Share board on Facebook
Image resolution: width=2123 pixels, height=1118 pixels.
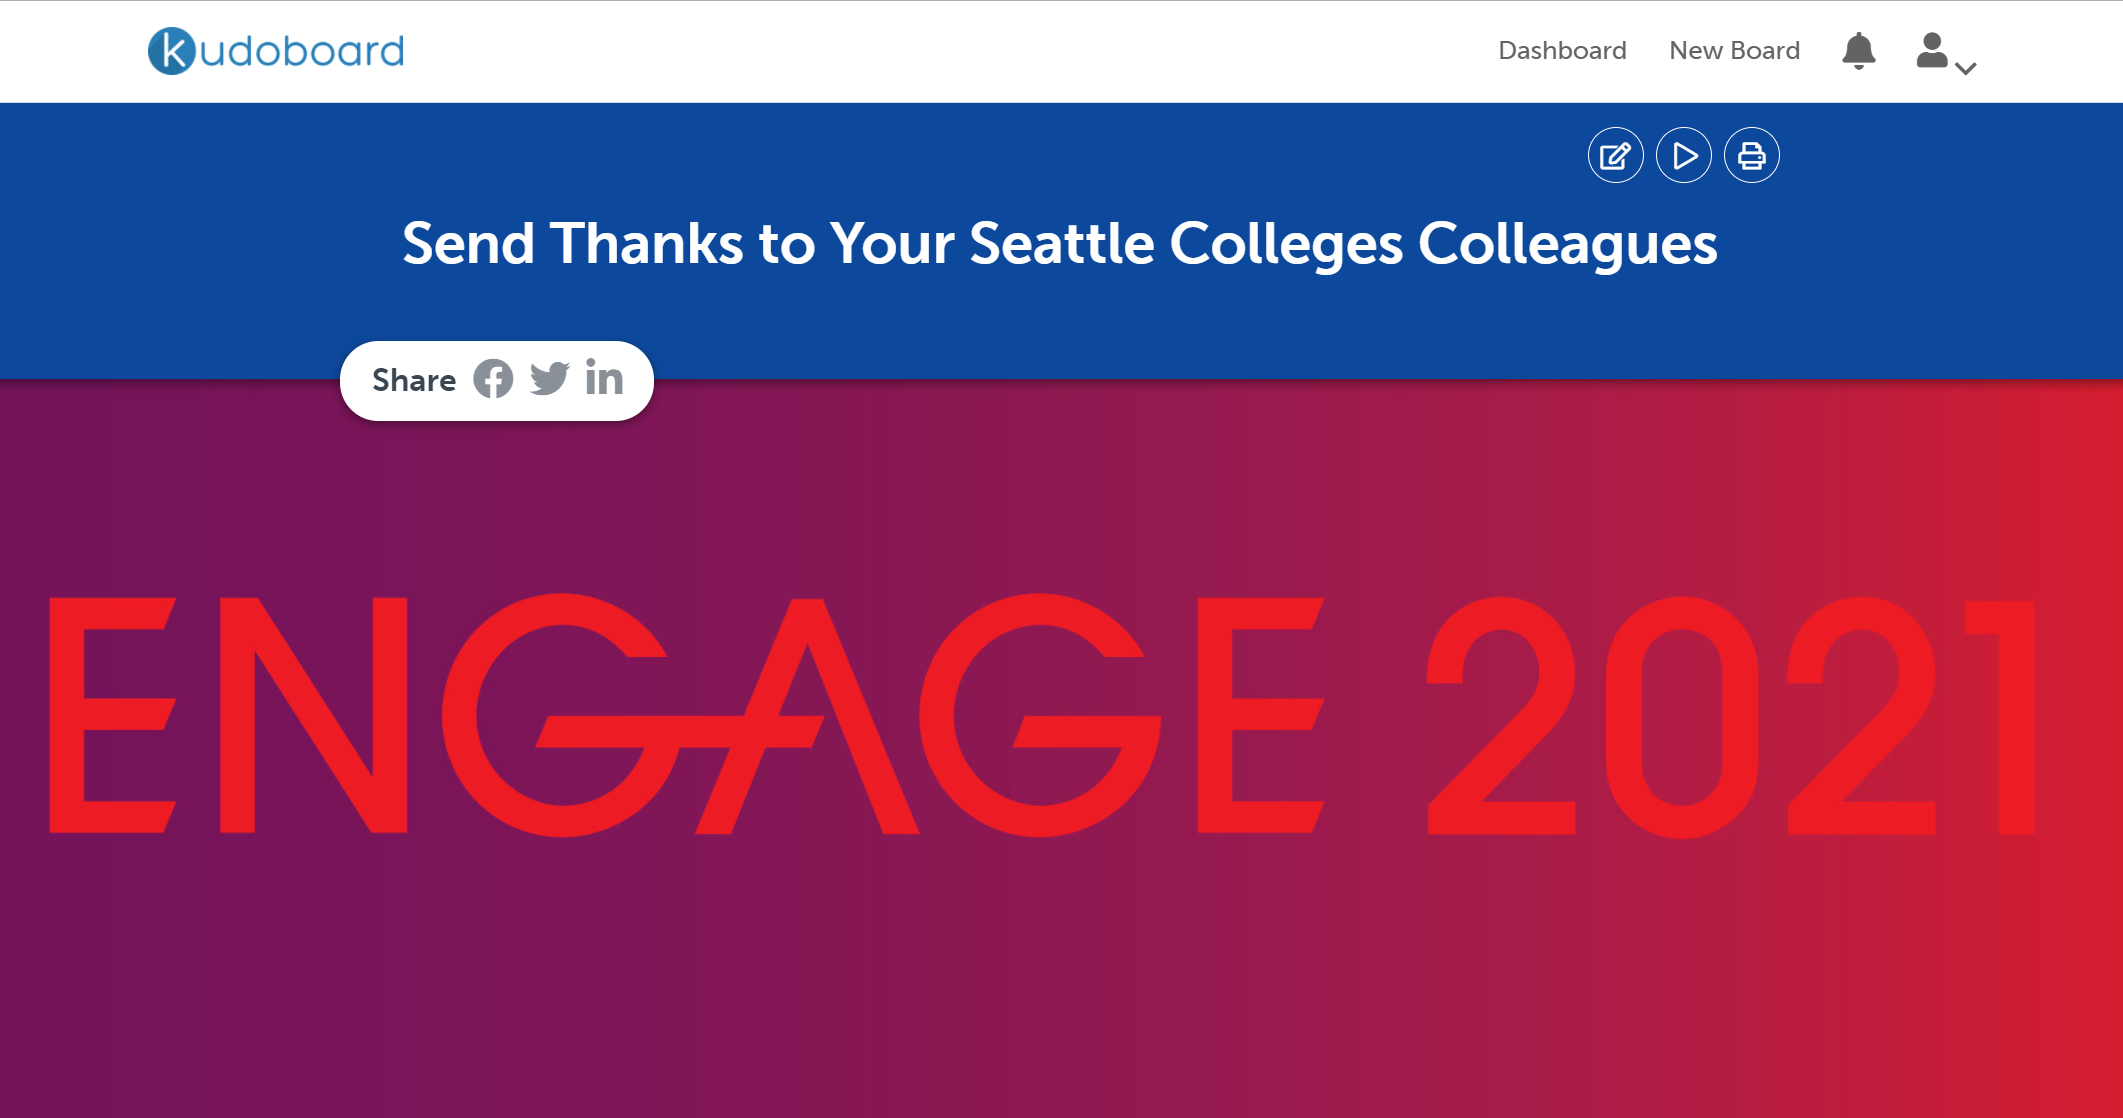click(493, 379)
